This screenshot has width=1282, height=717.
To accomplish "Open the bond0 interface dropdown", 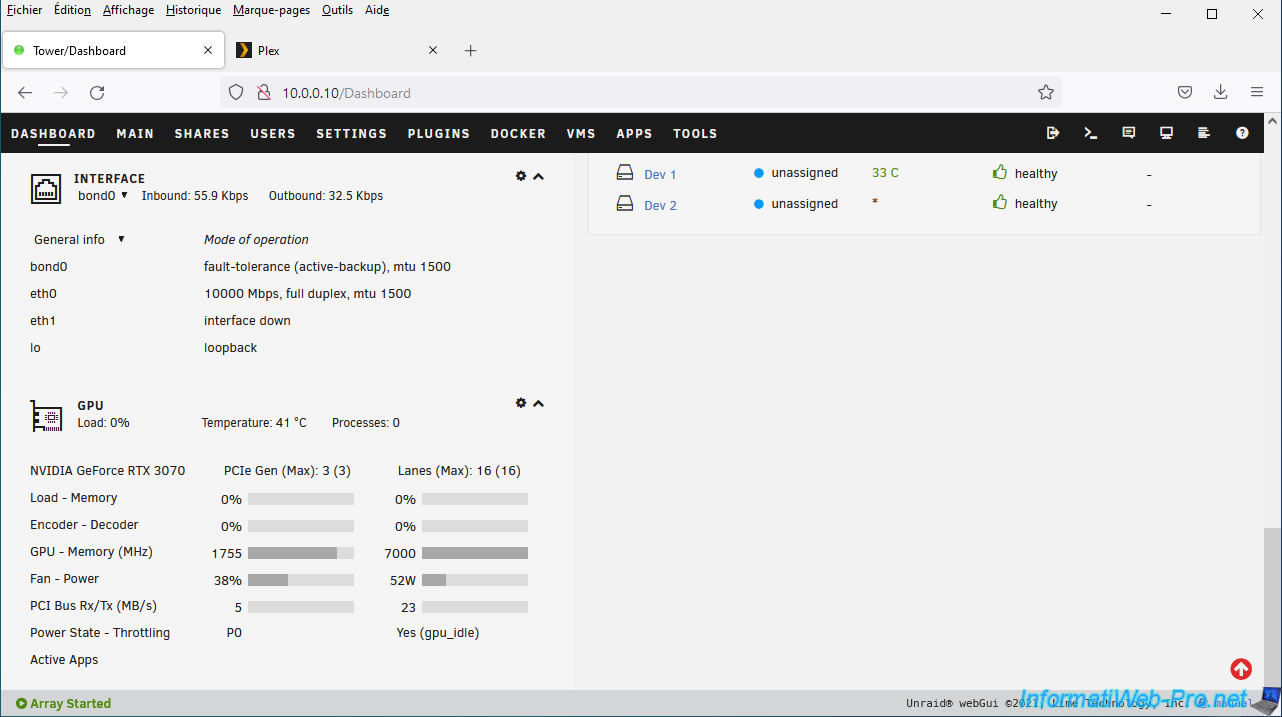I will [x=103, y=196].
